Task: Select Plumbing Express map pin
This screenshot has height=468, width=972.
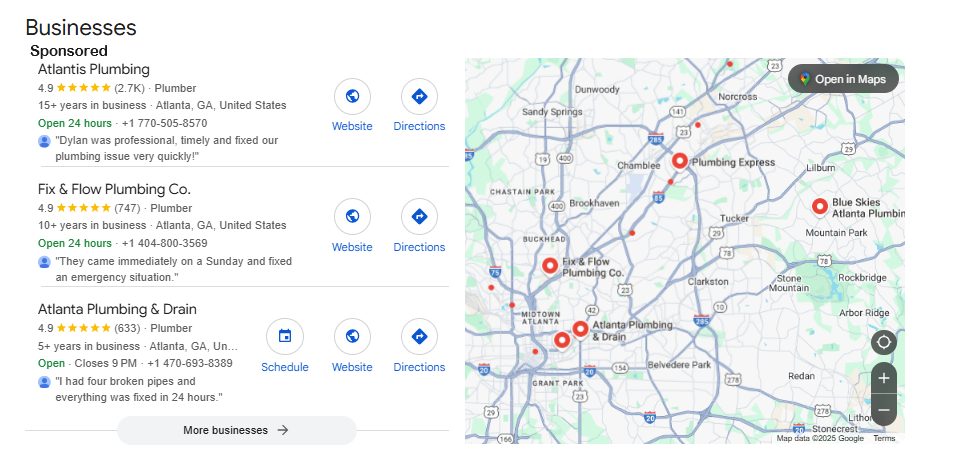Action: click(x=679, y=161)
